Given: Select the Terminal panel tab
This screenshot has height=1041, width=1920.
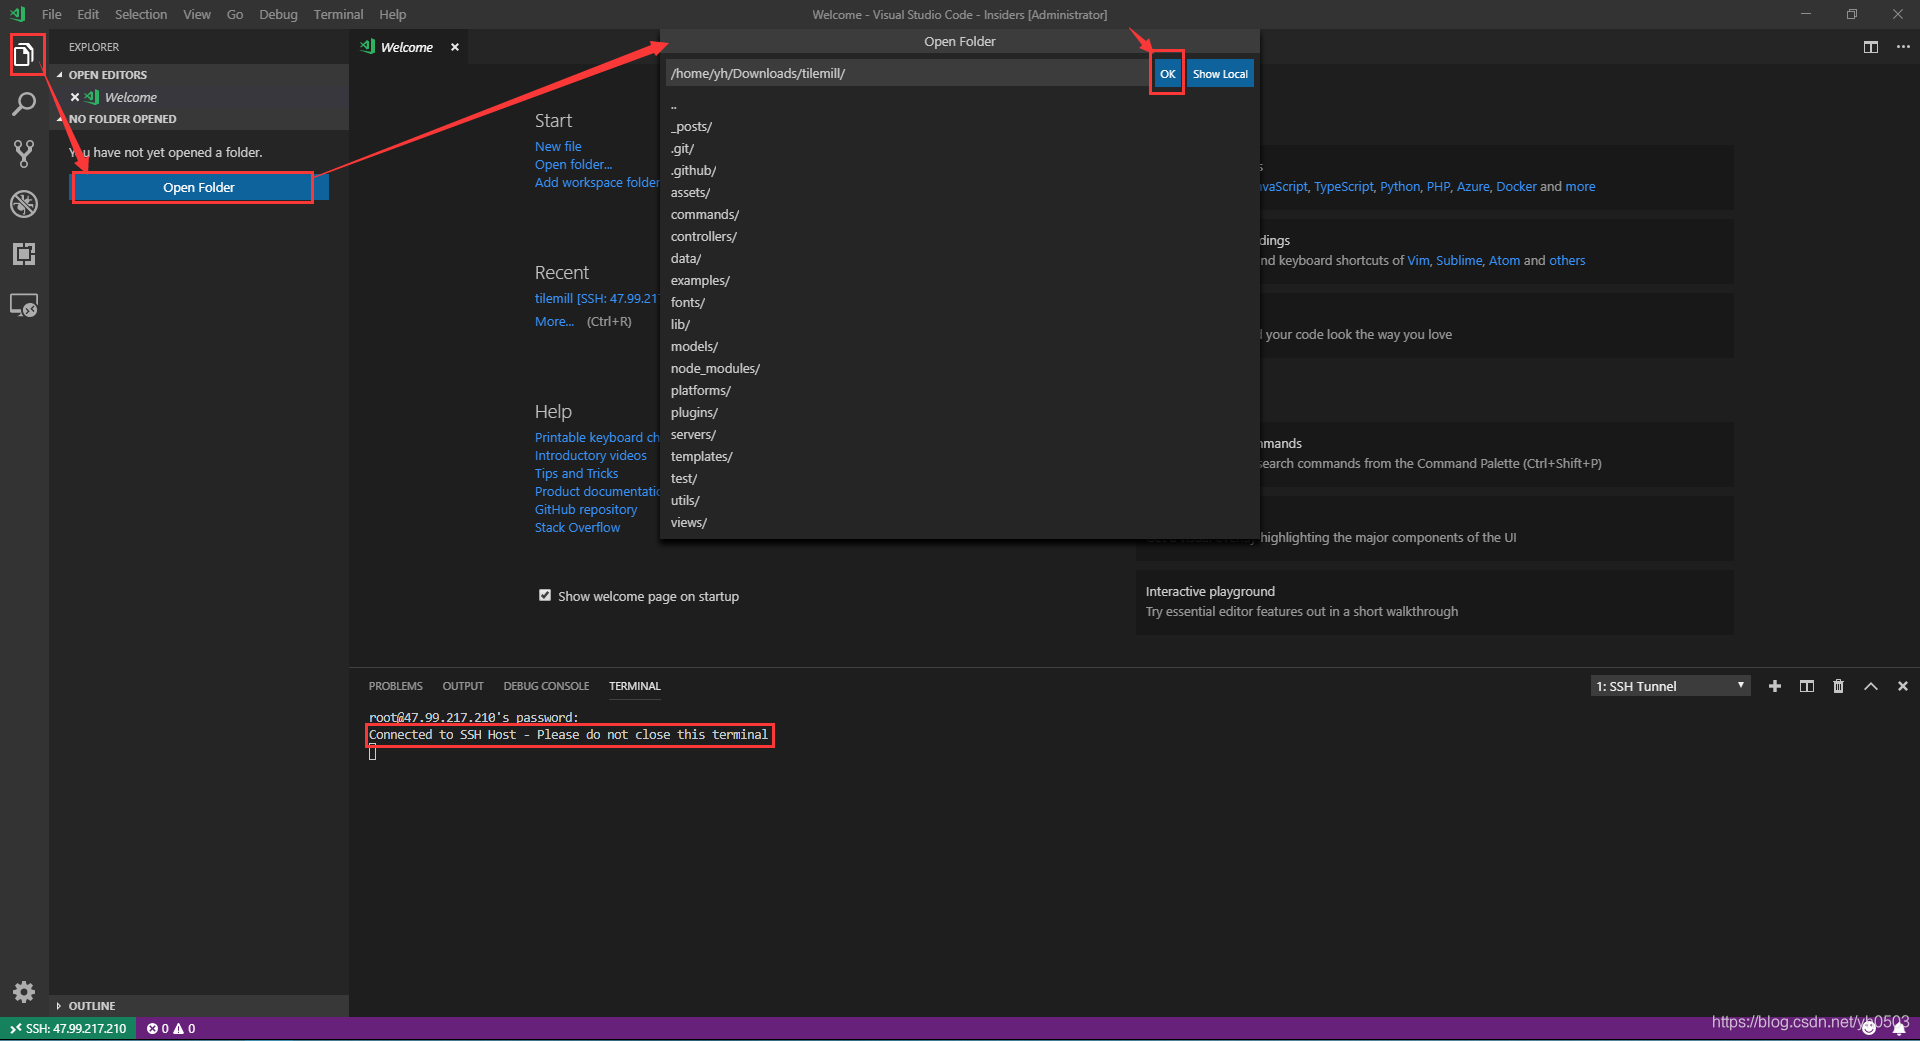Looking at the screenshot, I should click(635, 686).
